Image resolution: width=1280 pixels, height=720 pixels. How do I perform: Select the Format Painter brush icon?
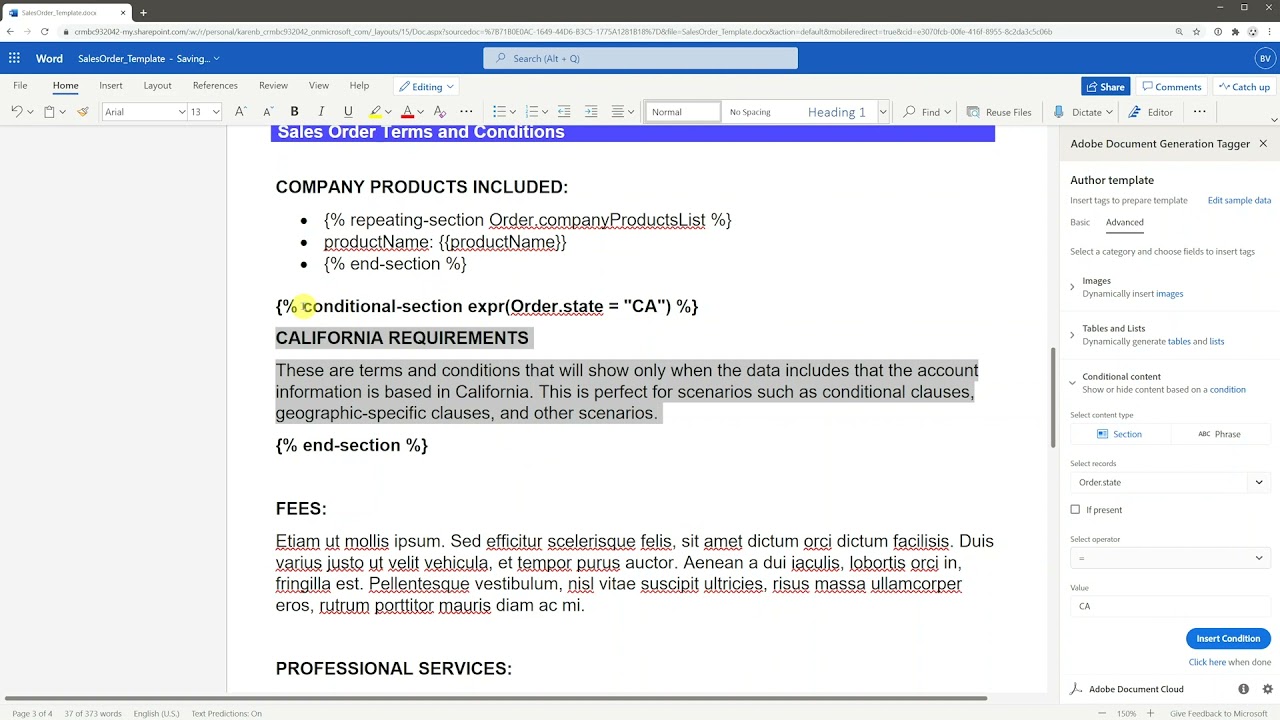(x=82, y=112)
